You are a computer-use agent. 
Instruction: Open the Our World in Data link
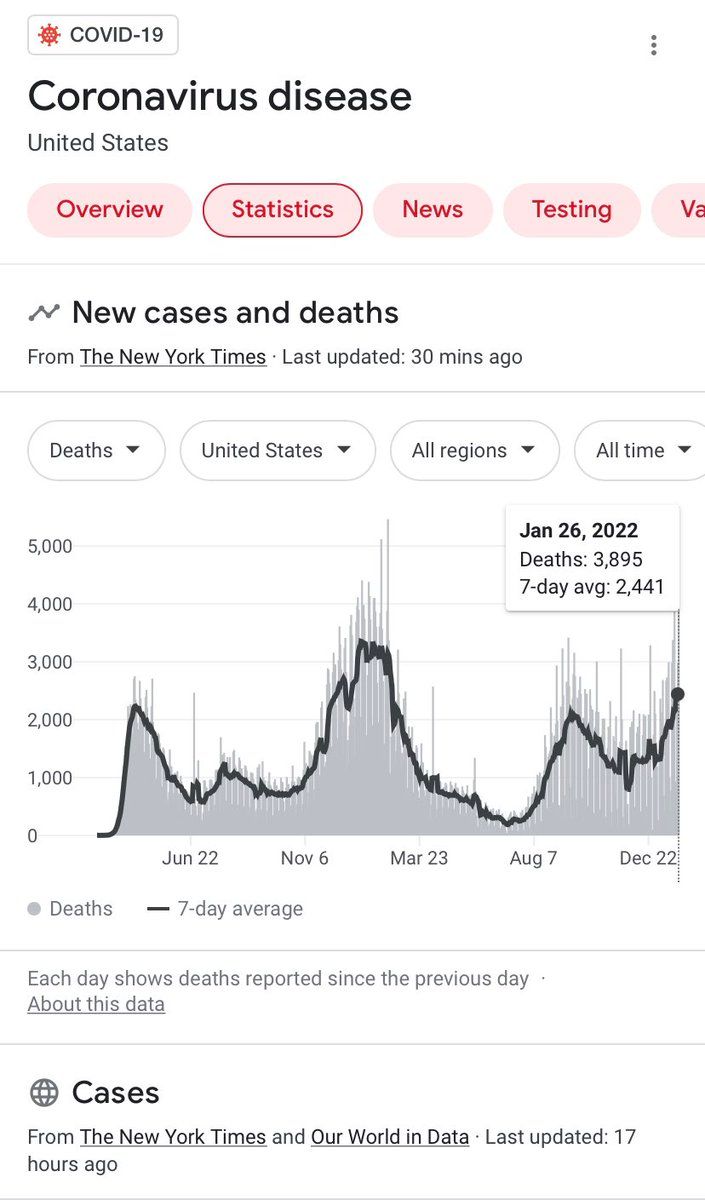[390, 1137]
